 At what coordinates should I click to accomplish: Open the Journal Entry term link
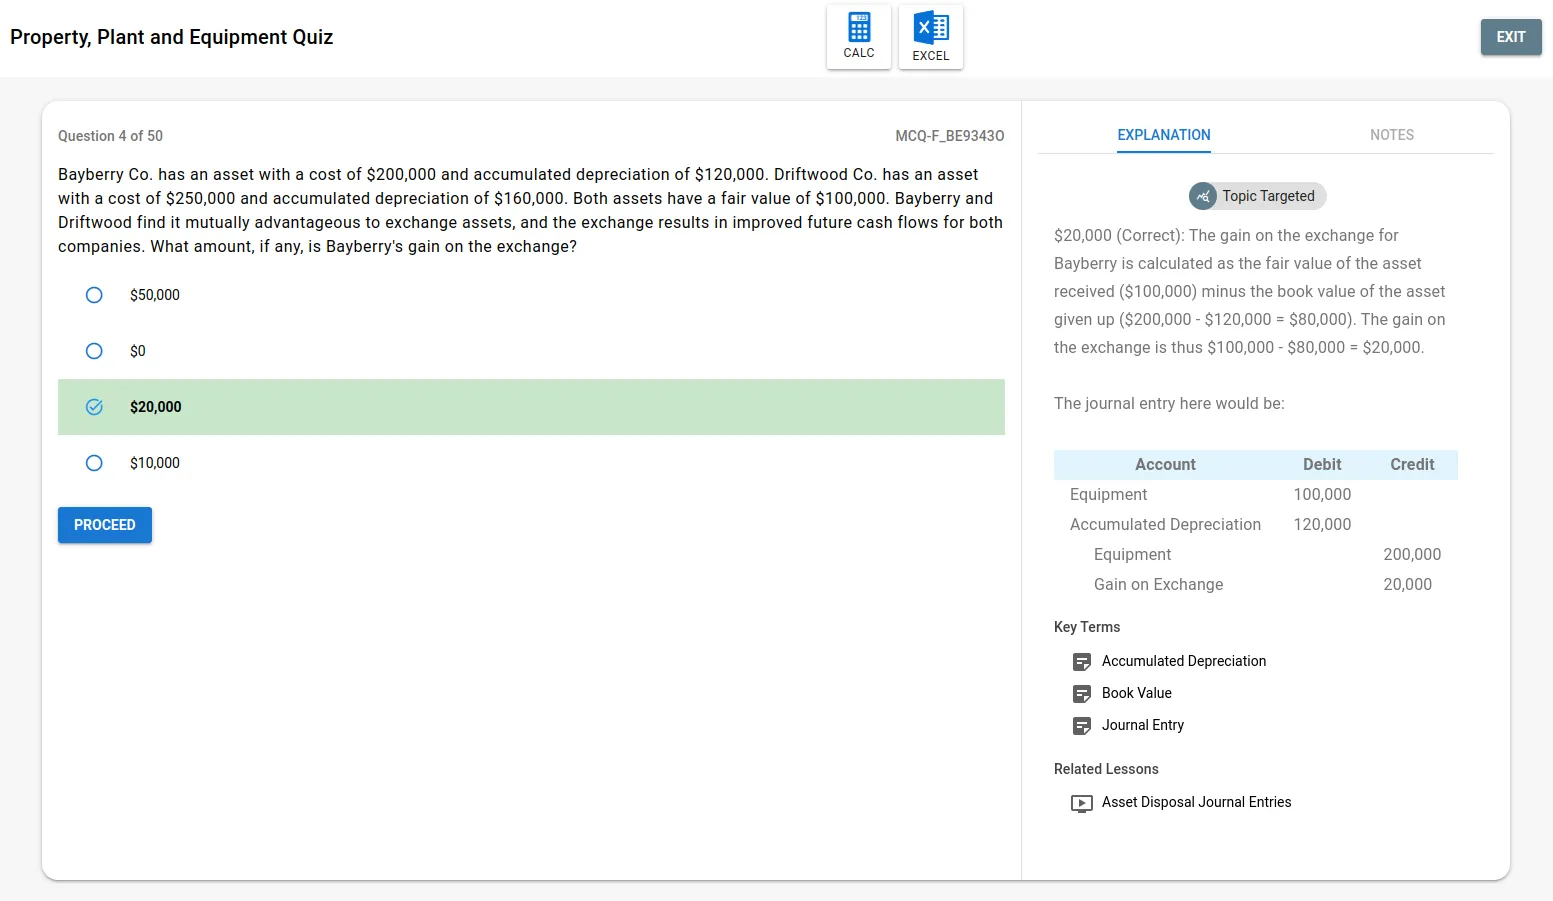pyautogui.click(x=1143, y=725)
